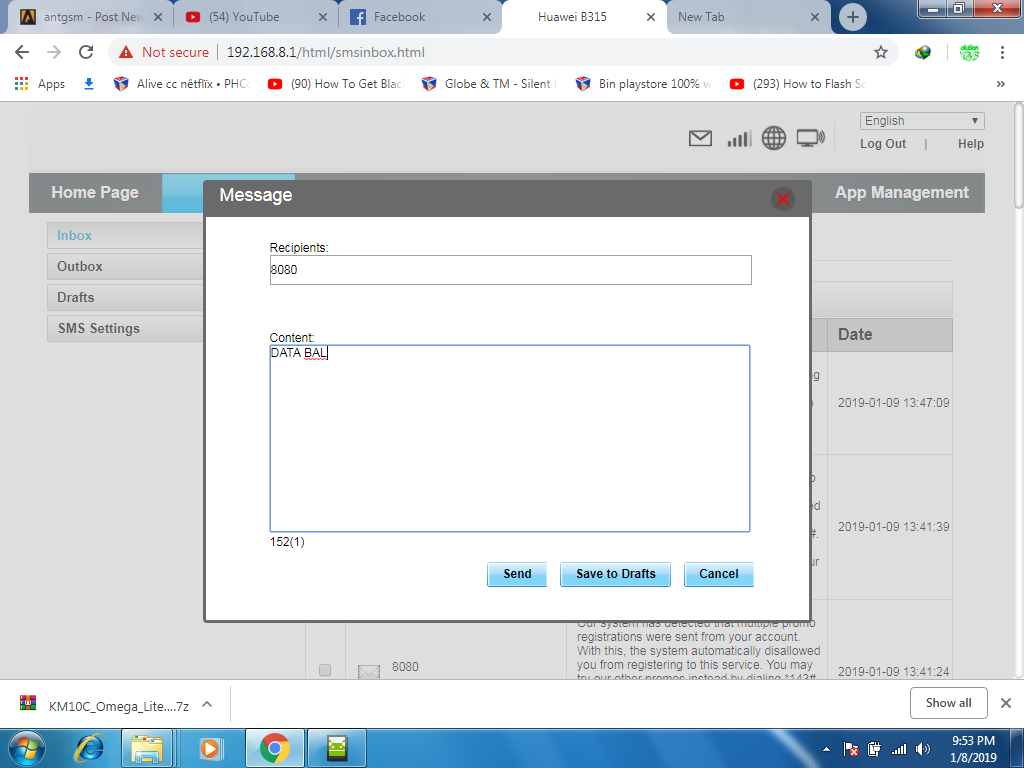The height and width of the screenshot is (768, 1024).
Task: Switch to the YouTube tab
Action: tap(255, 17)
